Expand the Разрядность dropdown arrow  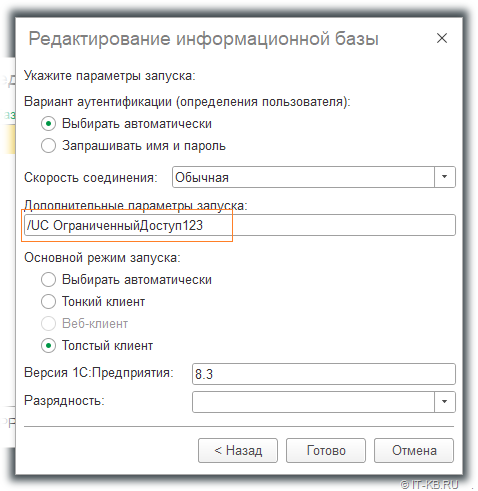445,402
